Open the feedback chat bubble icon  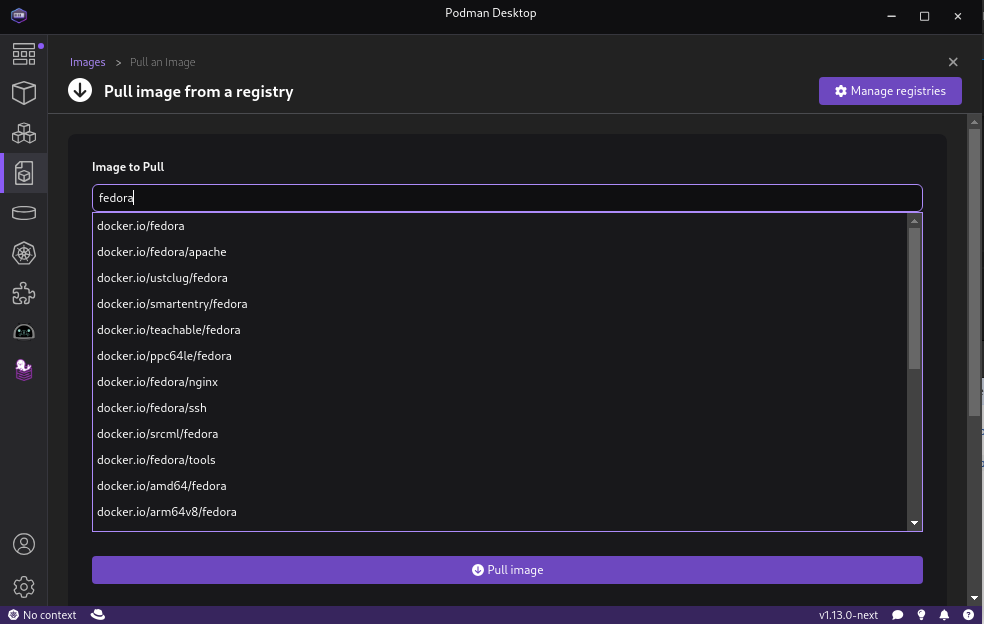pyautogui.click(x=898, y=615)
